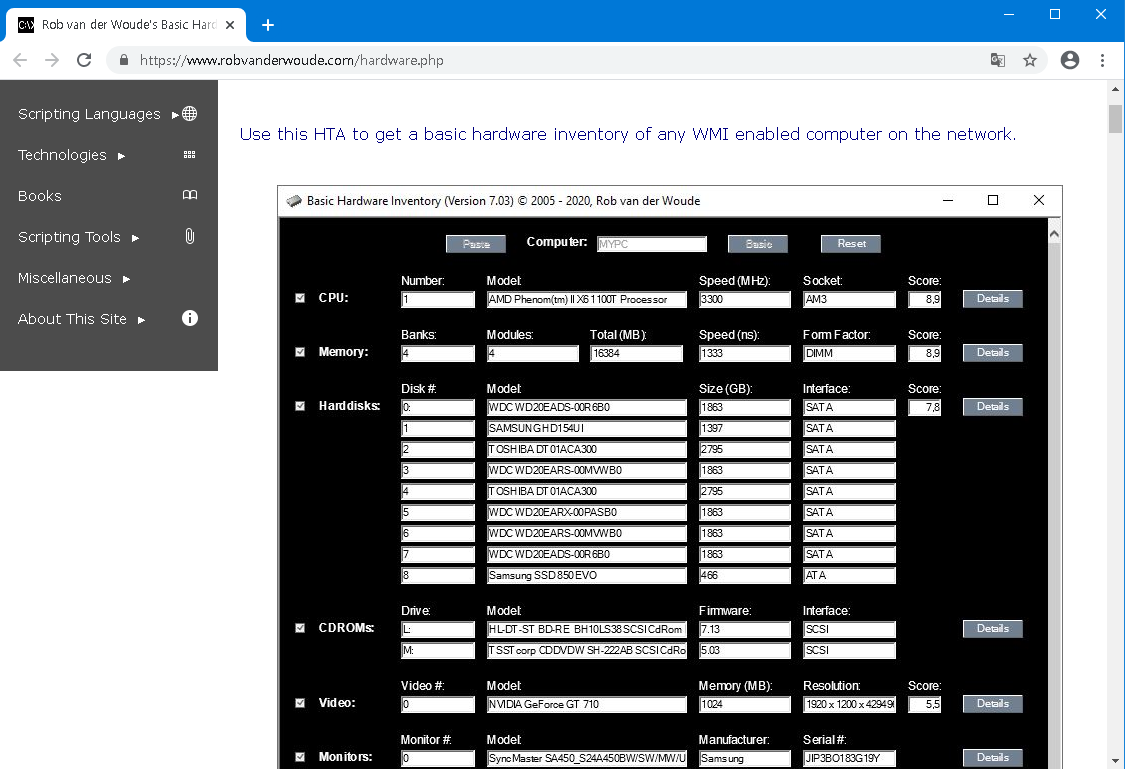Toggle the CDROMs checkbox
This screenshot has height=769, width=1125.
point(300,628)
